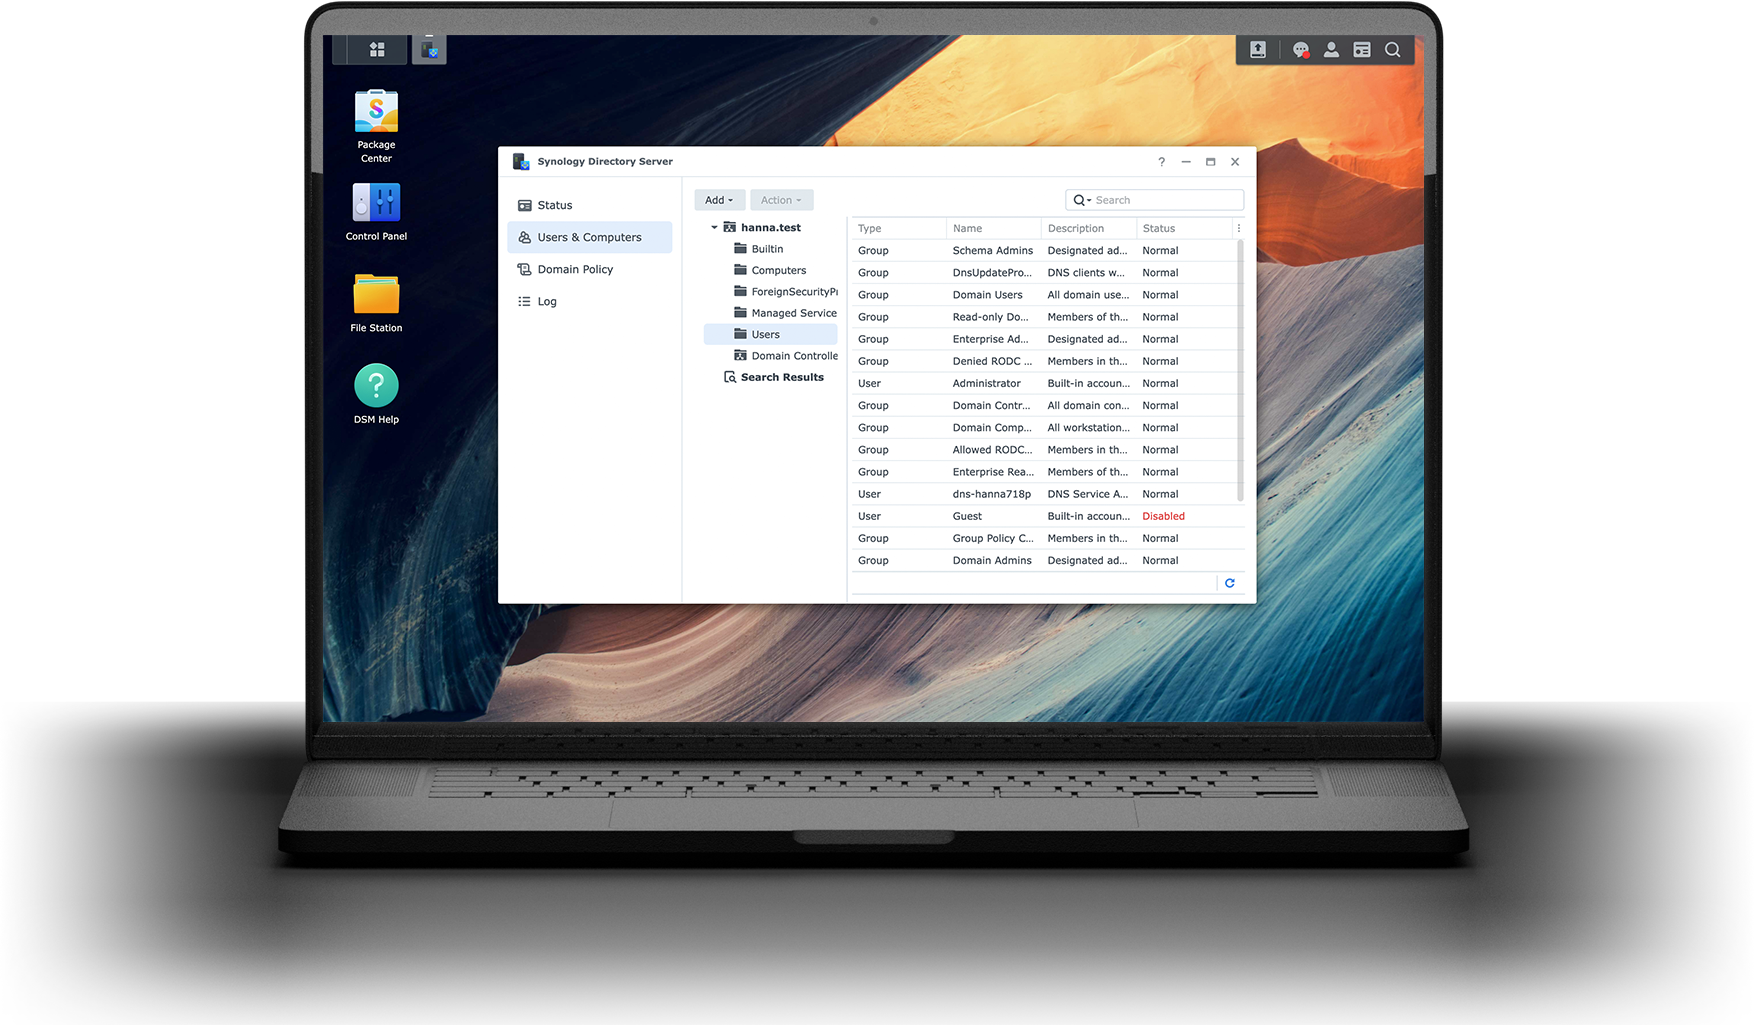The height and width of the screenshot is (1025, 1754).
Task: Open the Add dropdown menu
Action: [x=719, y=200]
